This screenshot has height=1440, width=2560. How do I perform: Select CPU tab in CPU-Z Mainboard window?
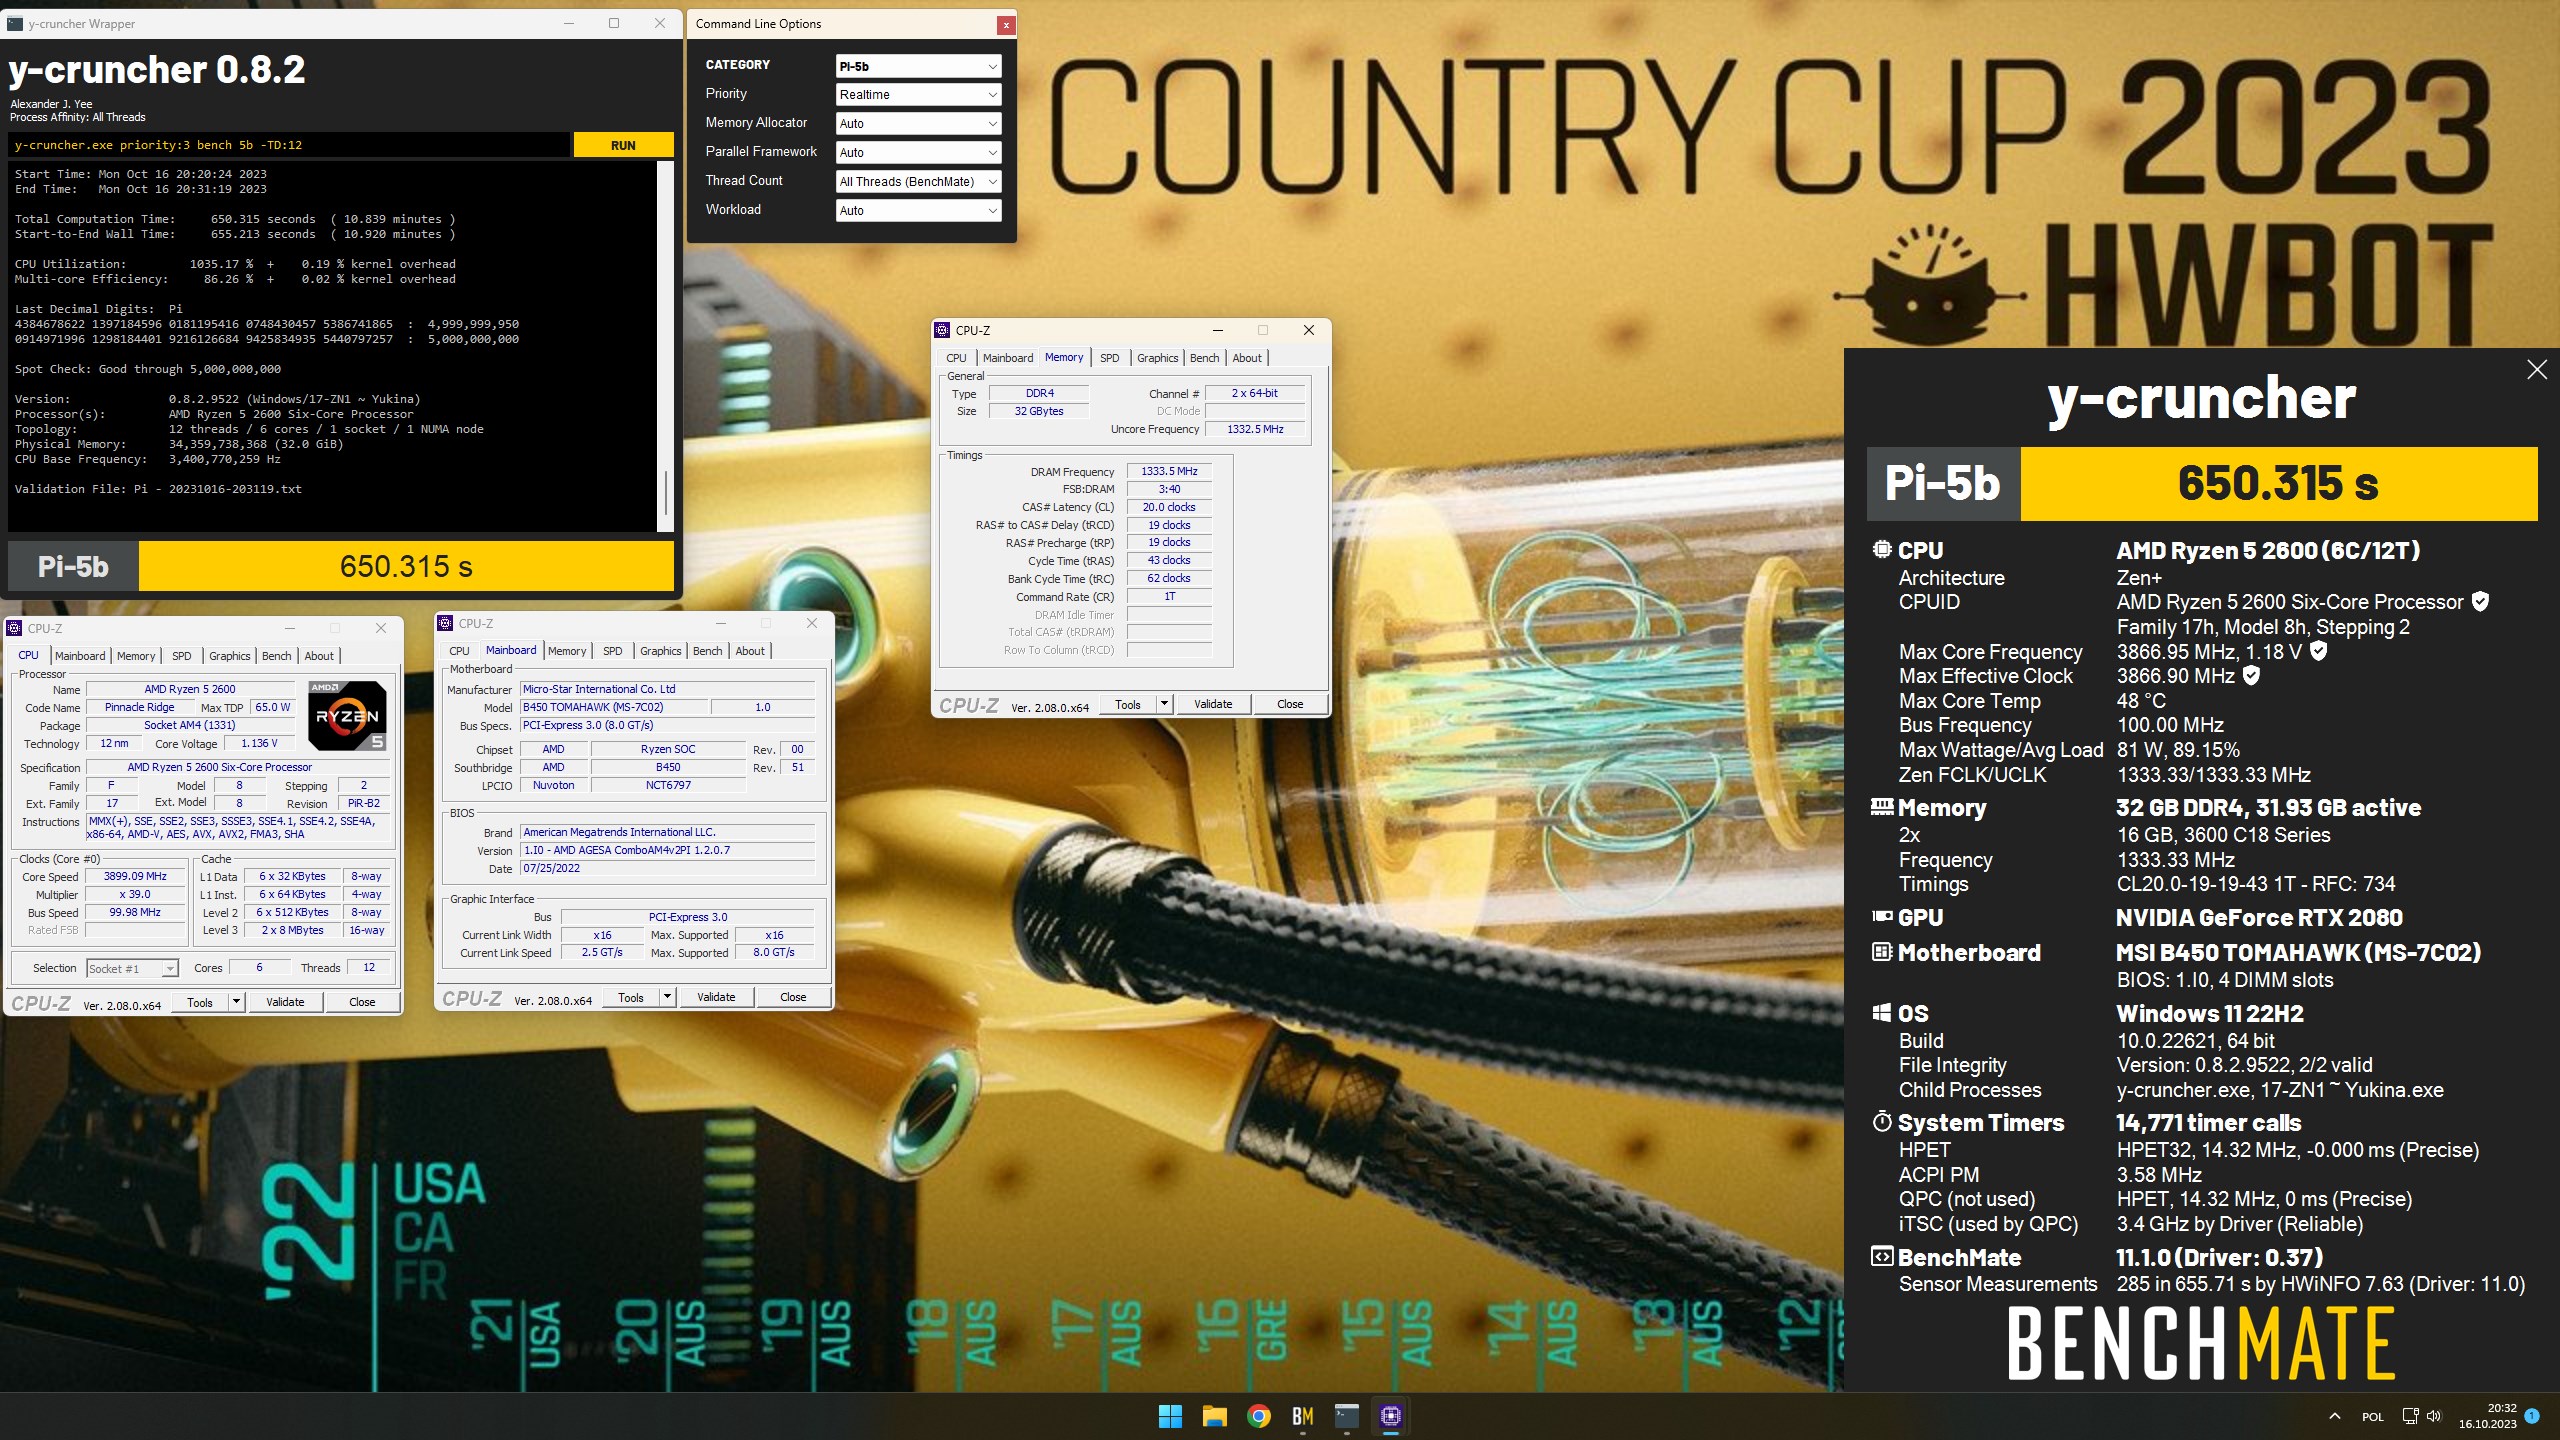[x=459, y=651]
